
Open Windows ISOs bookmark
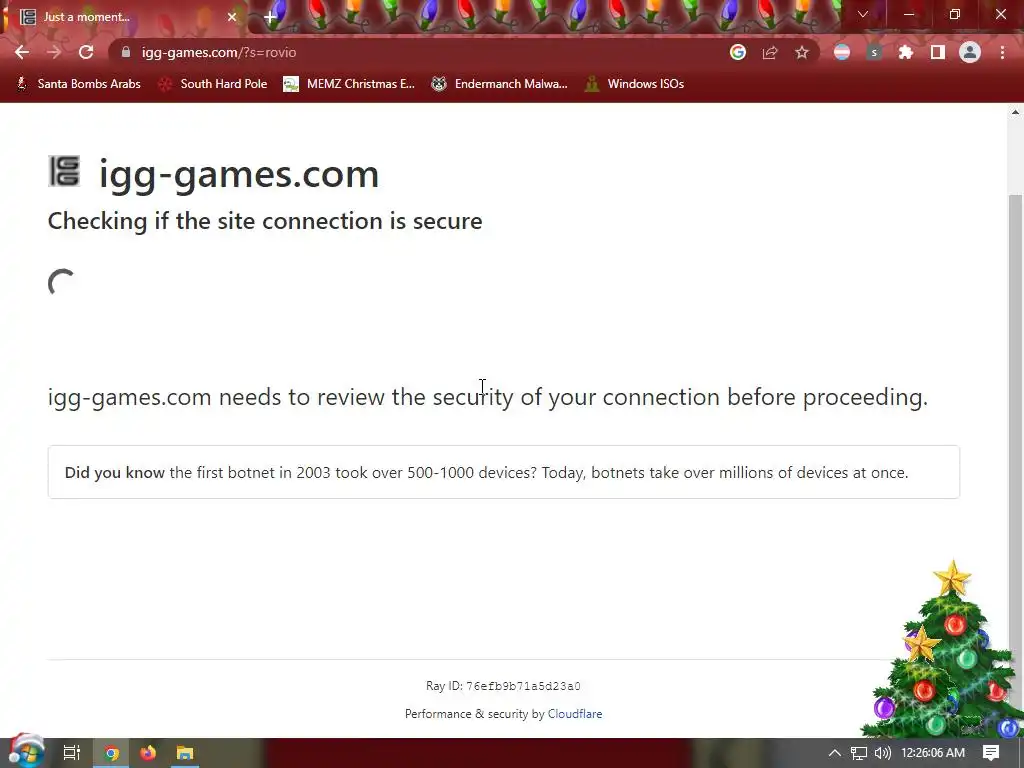coord(635,84)
